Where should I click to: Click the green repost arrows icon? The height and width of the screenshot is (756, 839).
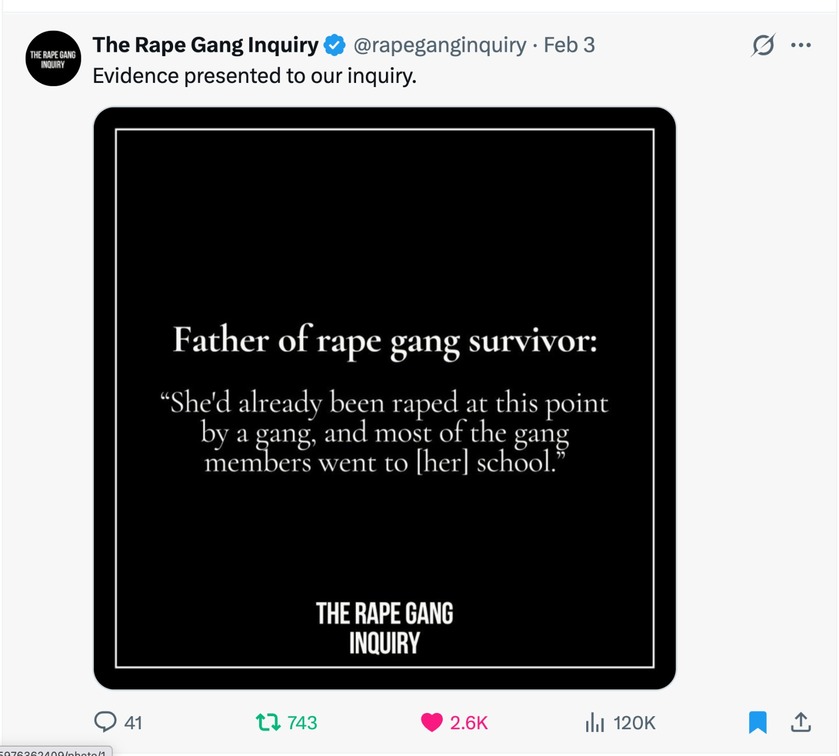(267, 721)
